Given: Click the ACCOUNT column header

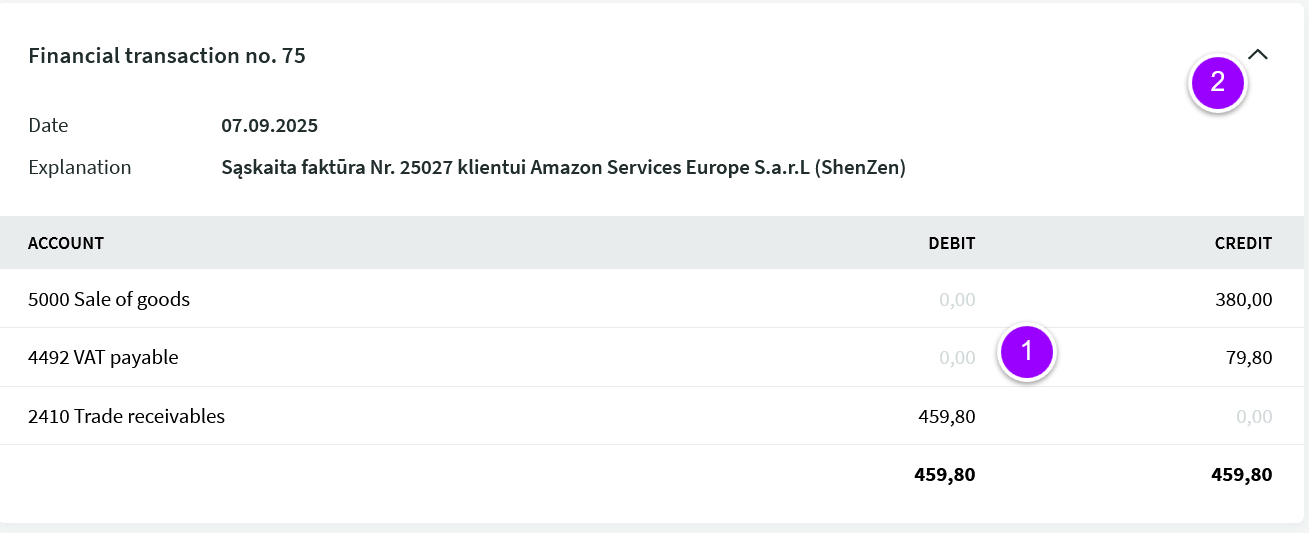Looking at the screenshot, I should [66, 243].
